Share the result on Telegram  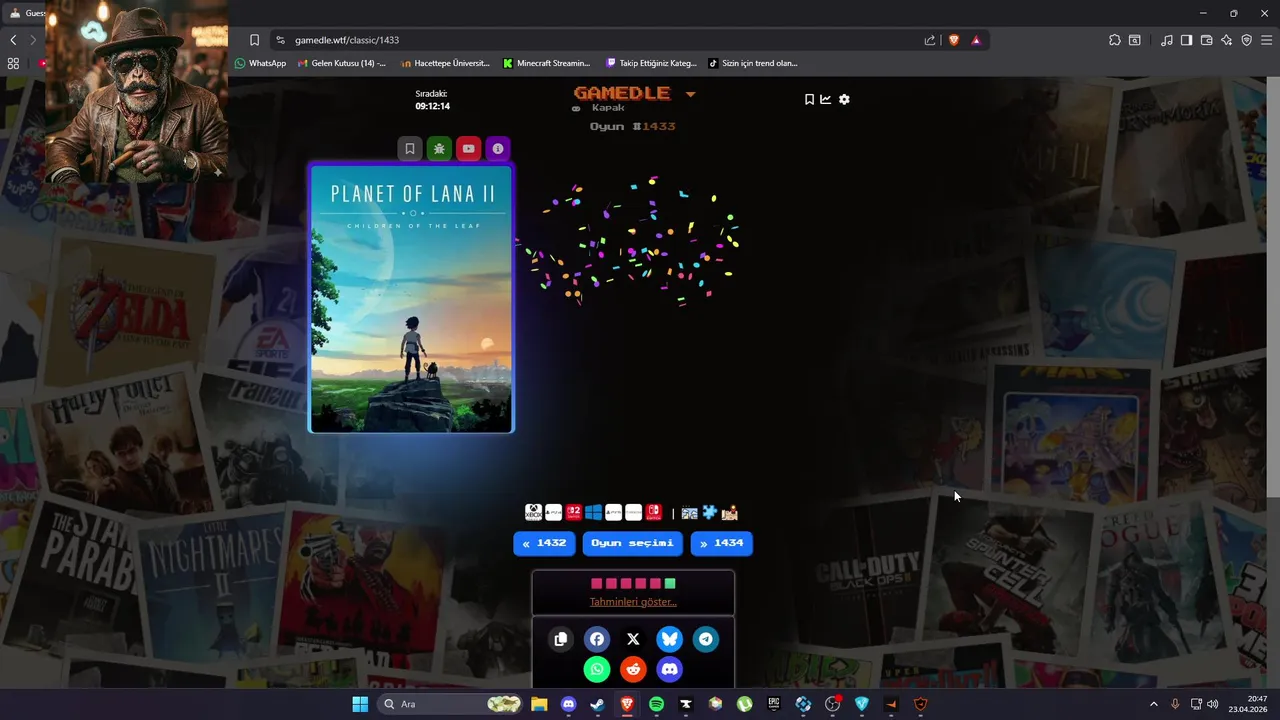(706, 639)
